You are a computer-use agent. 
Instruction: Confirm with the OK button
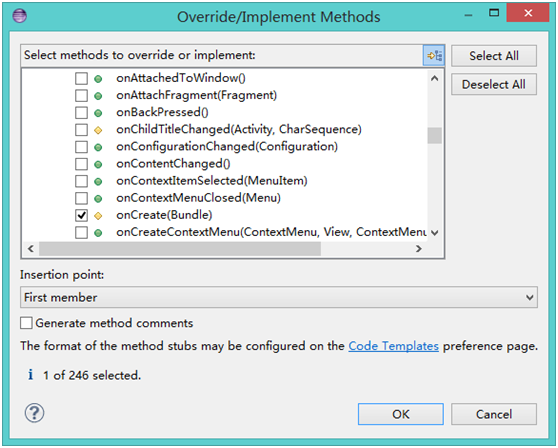tap(401, 414)
